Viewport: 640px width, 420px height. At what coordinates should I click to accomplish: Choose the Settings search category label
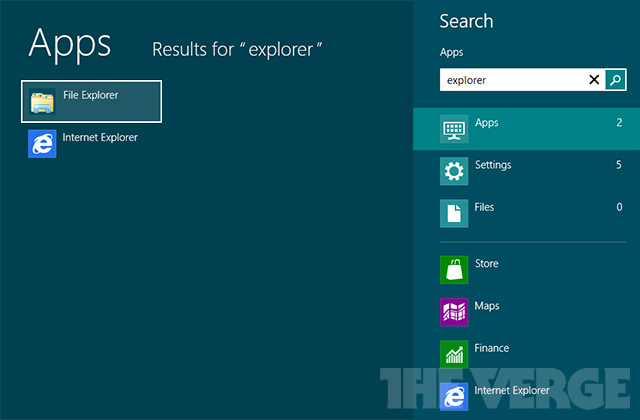[x=493, y=165]
